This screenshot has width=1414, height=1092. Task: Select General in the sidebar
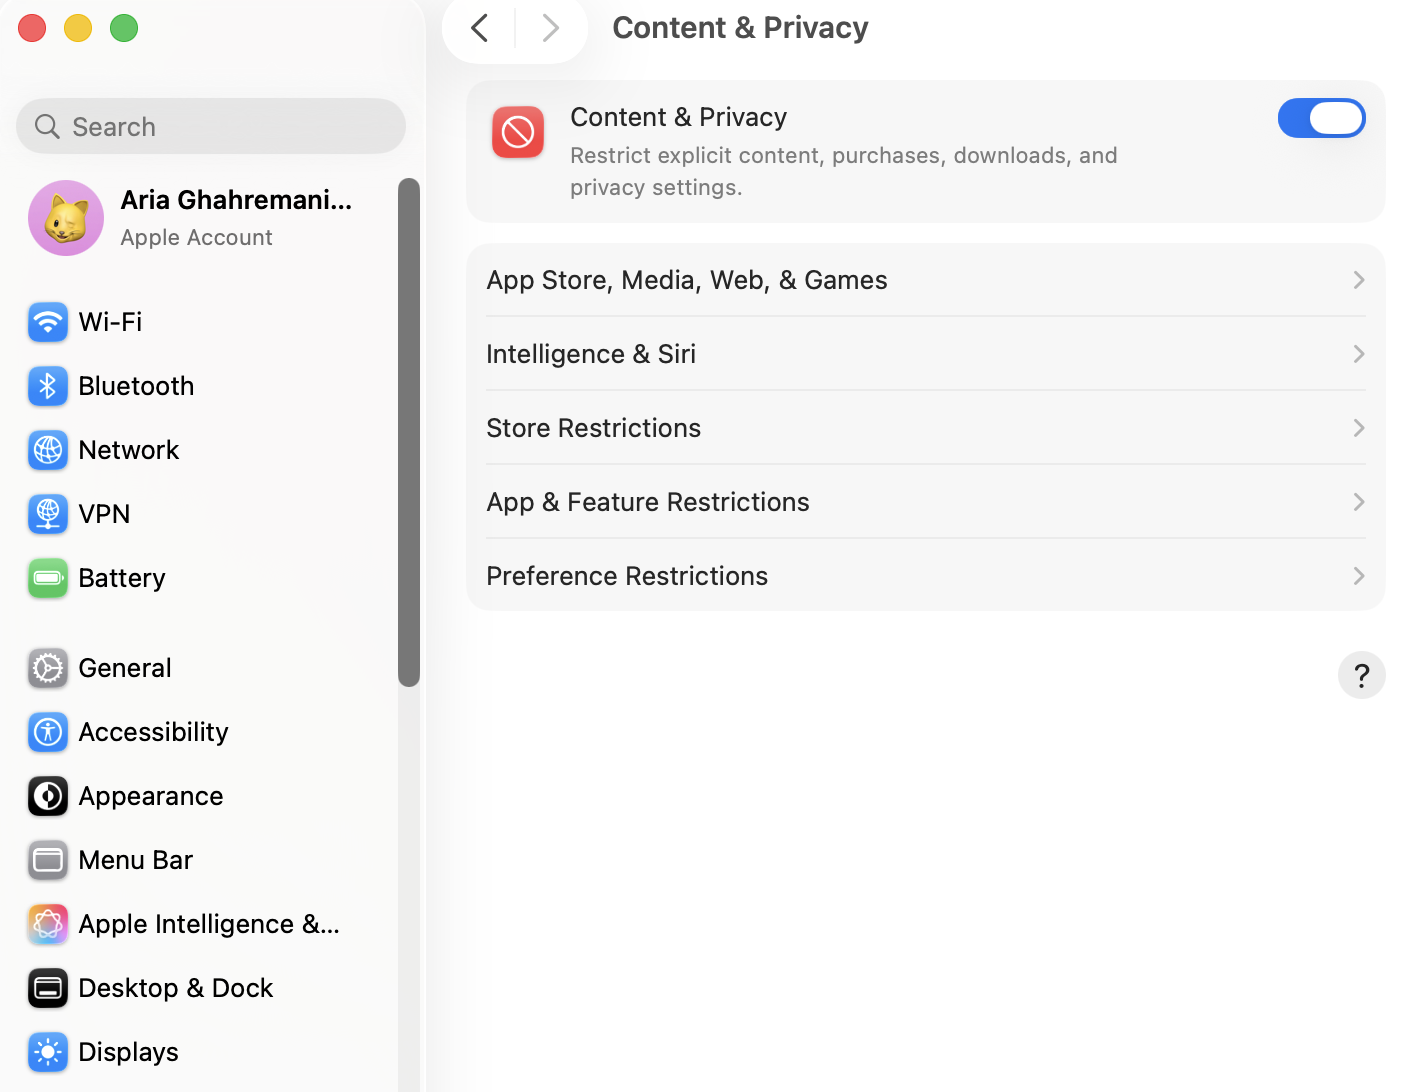(x=125, y=668)
